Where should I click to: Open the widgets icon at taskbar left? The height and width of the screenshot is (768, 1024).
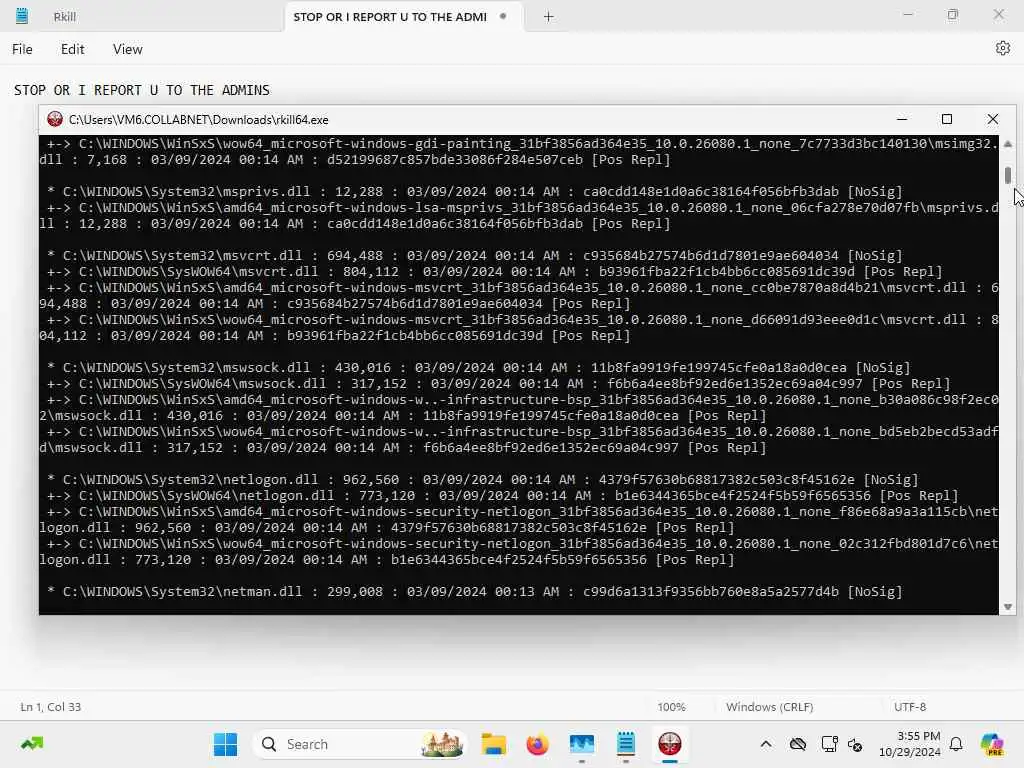(32, 744)
